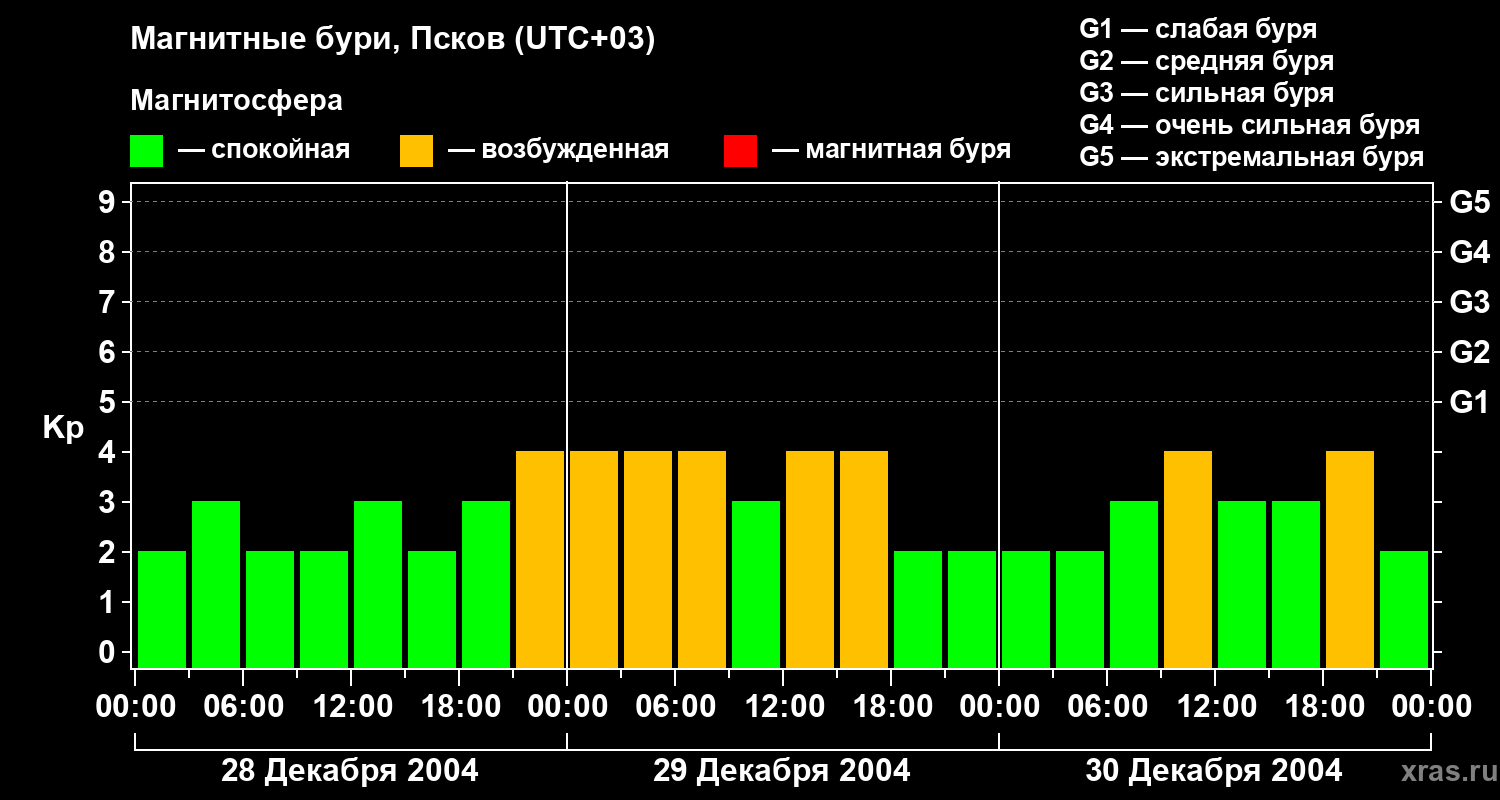Click the 30 December 00:00–03:00 green bar
The height and width of the screenshot is (800, 1500).
point(1026,609)
